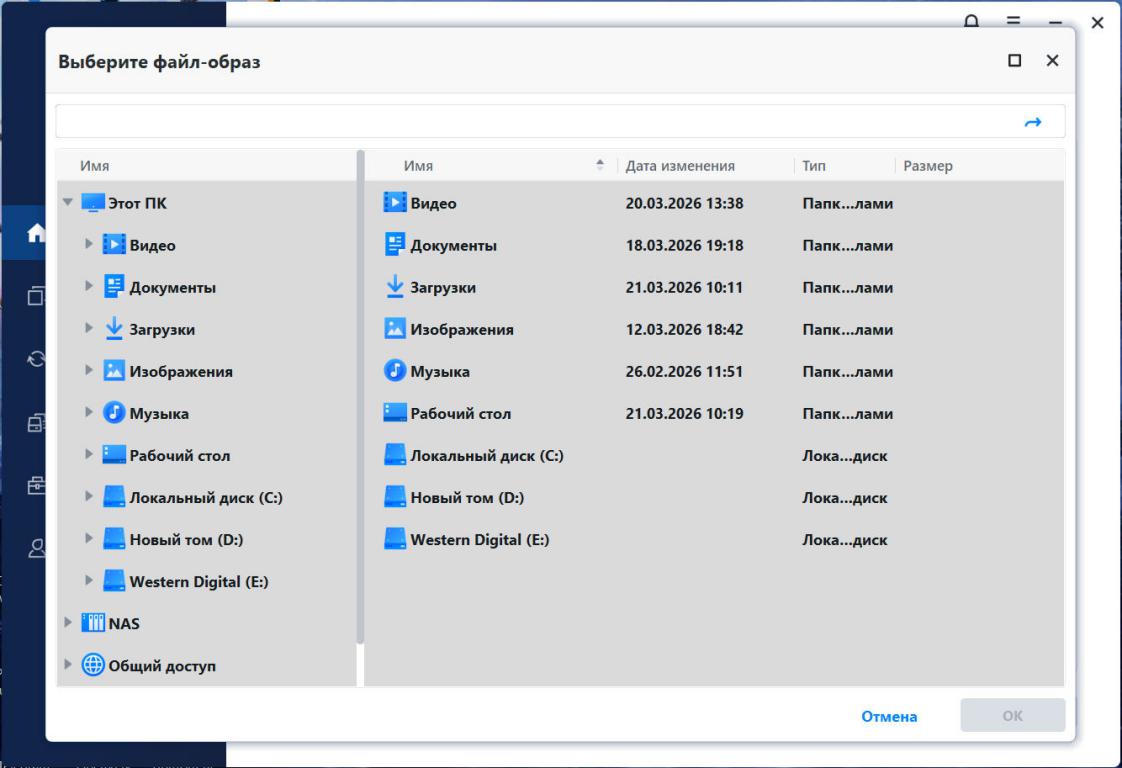This screenshot has height=768, width=1122.
Task: Sort by the Дата изменения column header
Action: point(680,166)
